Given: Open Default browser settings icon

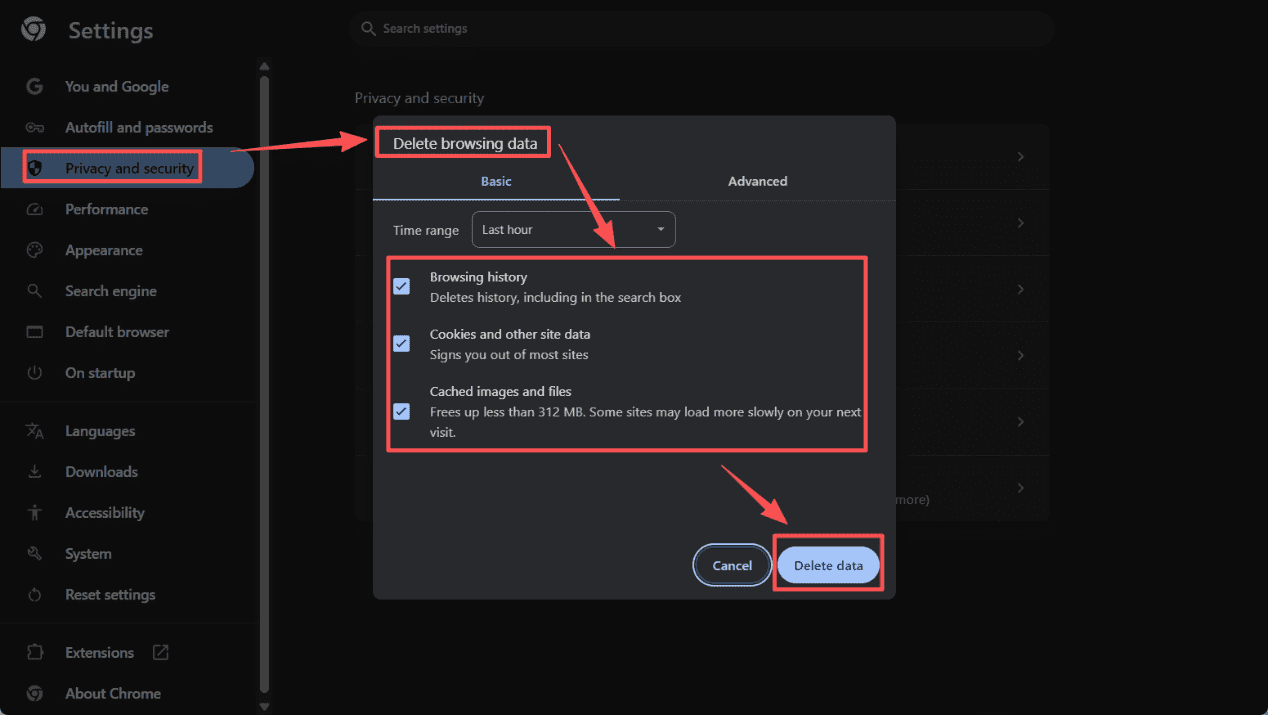Looking at the screenshot, I should (35, 331).
